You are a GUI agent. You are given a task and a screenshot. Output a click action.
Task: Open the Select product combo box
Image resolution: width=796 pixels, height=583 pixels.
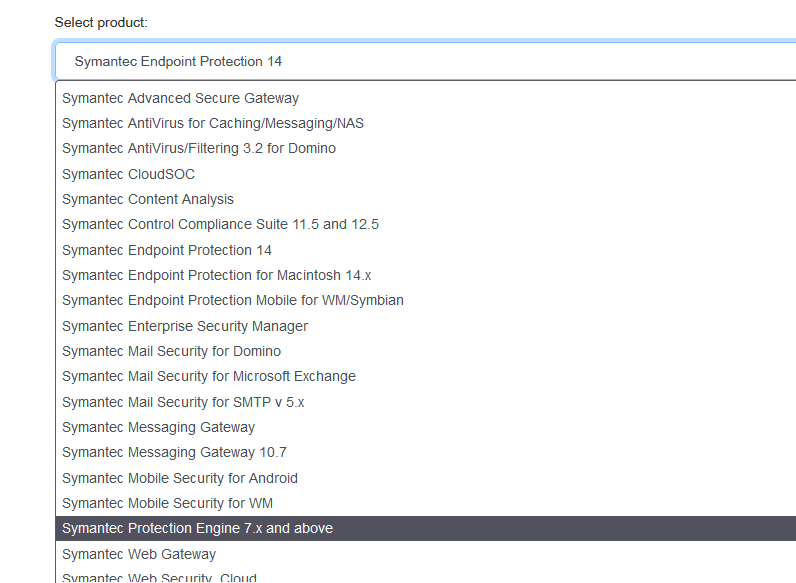click(x=425, y=61)
